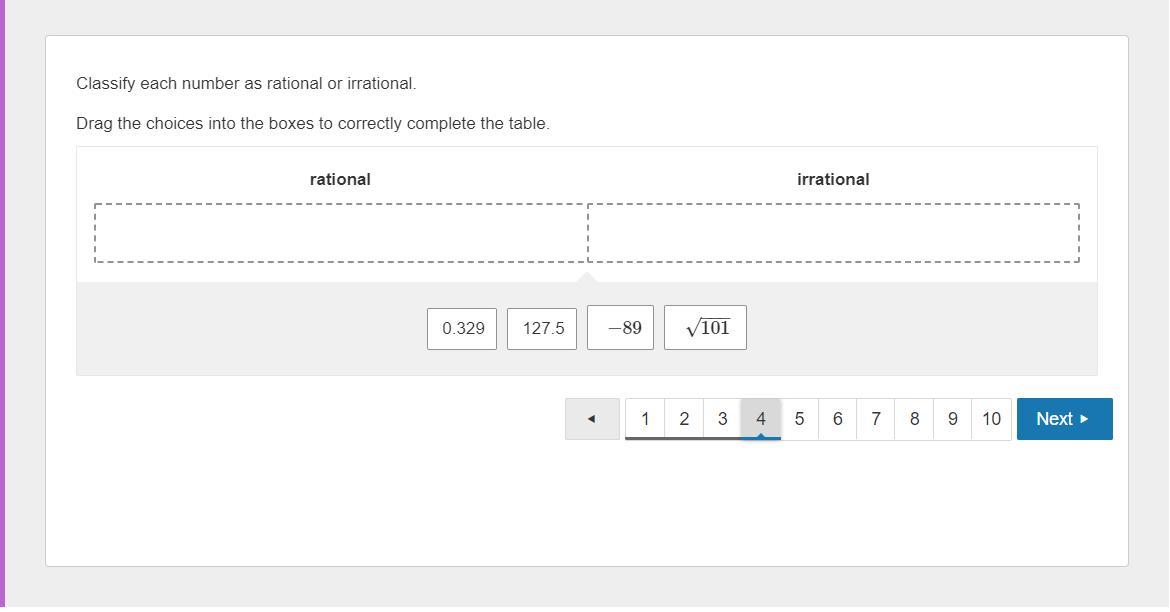The image size is (1170, 612).
Task: Click the previous page arrow button
Action: (x=592, y=419)
